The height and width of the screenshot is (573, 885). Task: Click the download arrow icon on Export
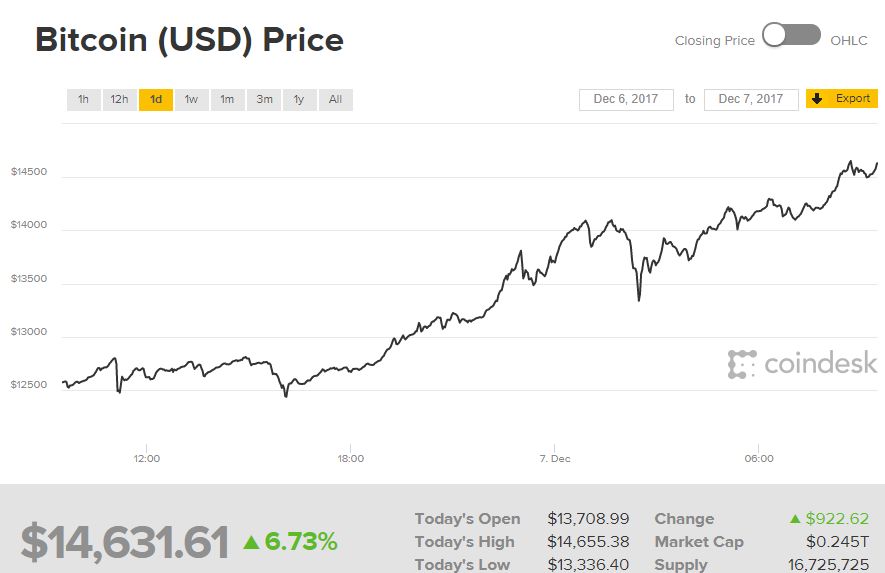(x=817, y=98)
